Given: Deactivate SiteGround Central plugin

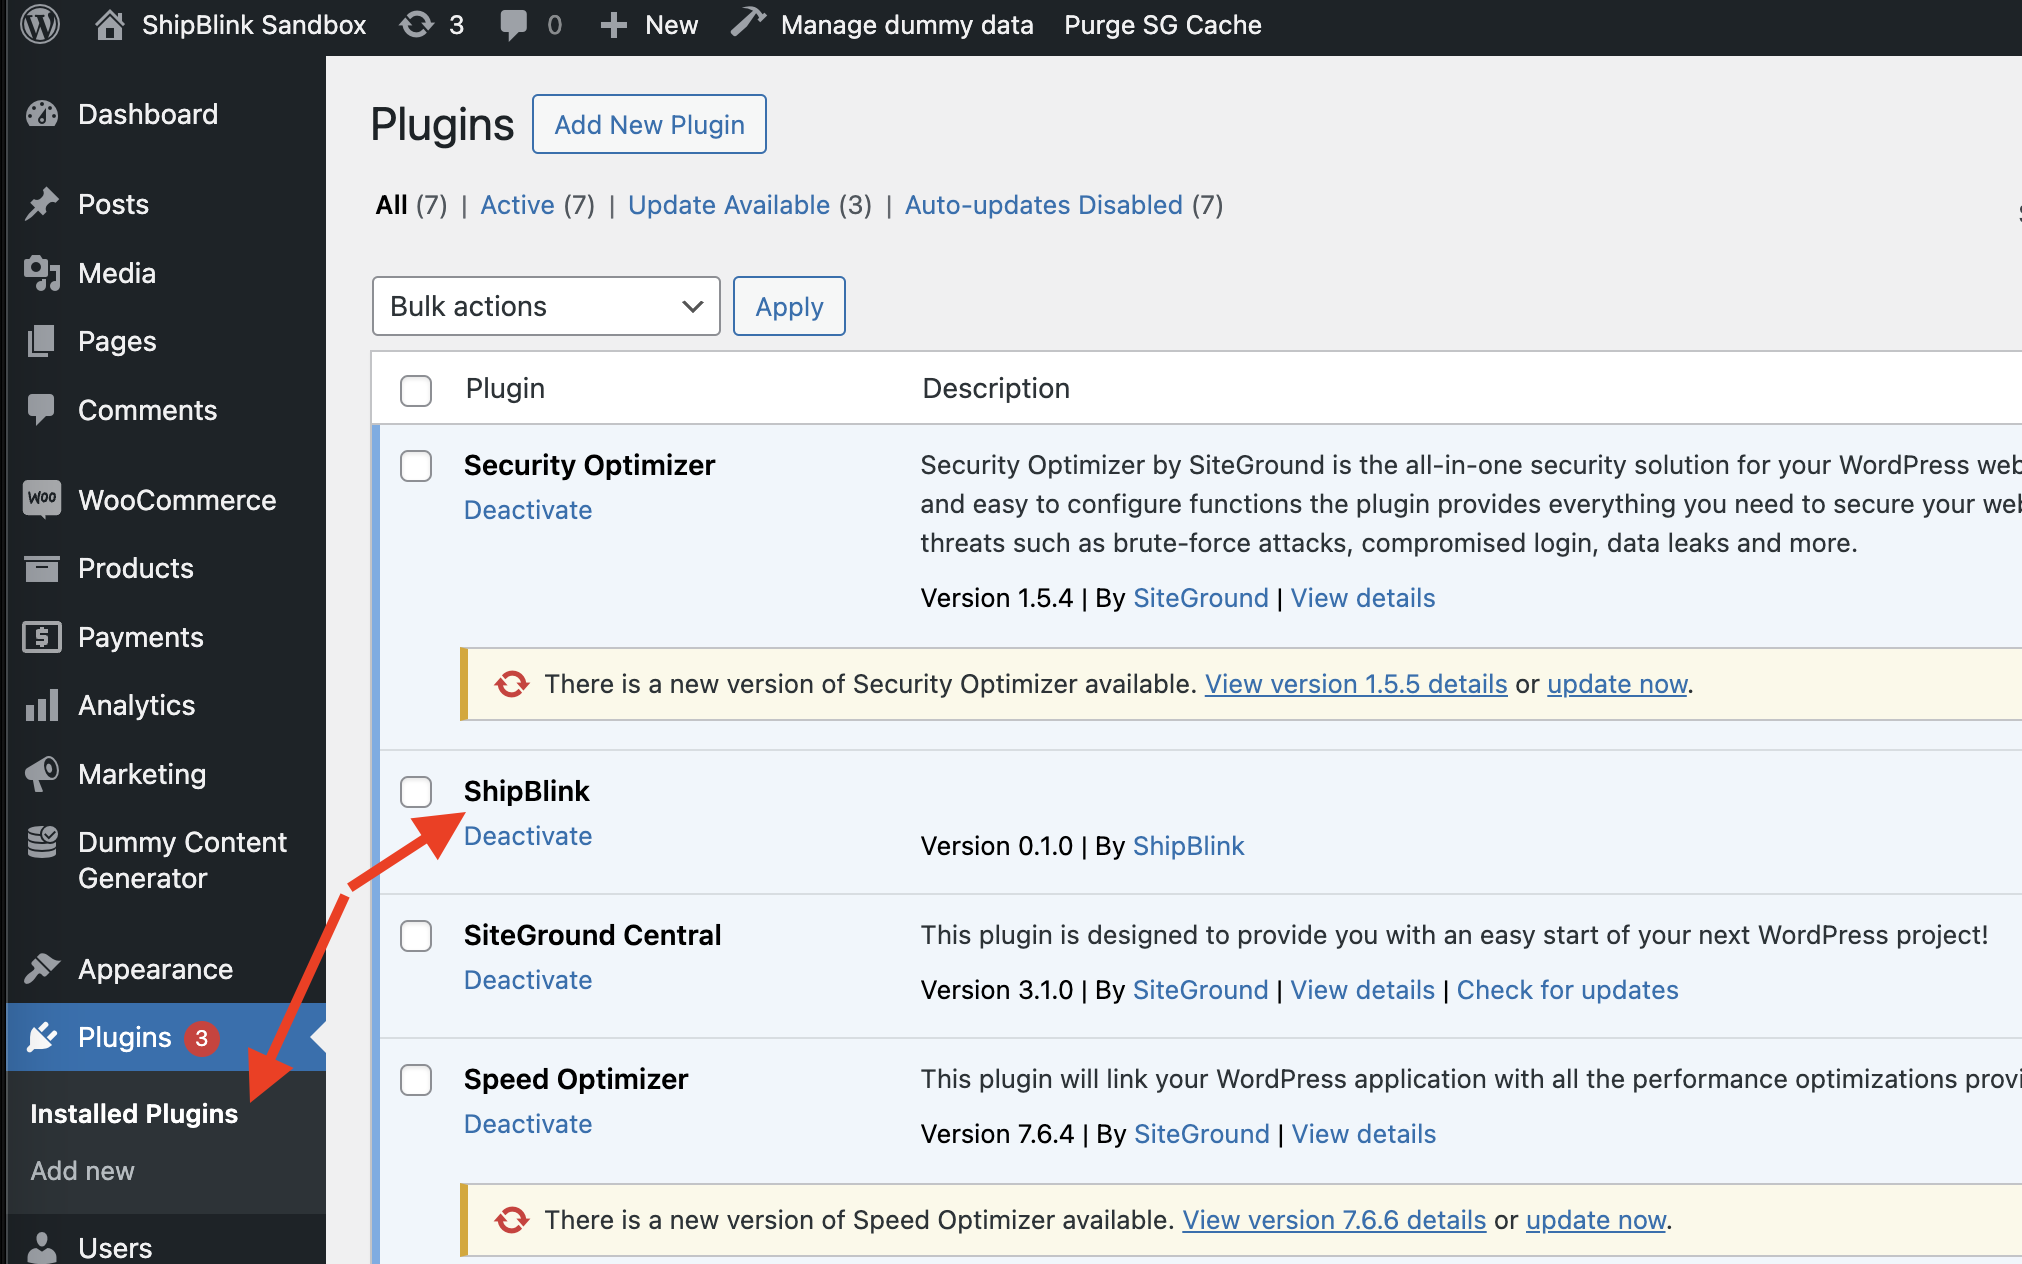Looking at the screenshot, I should 528,980.
